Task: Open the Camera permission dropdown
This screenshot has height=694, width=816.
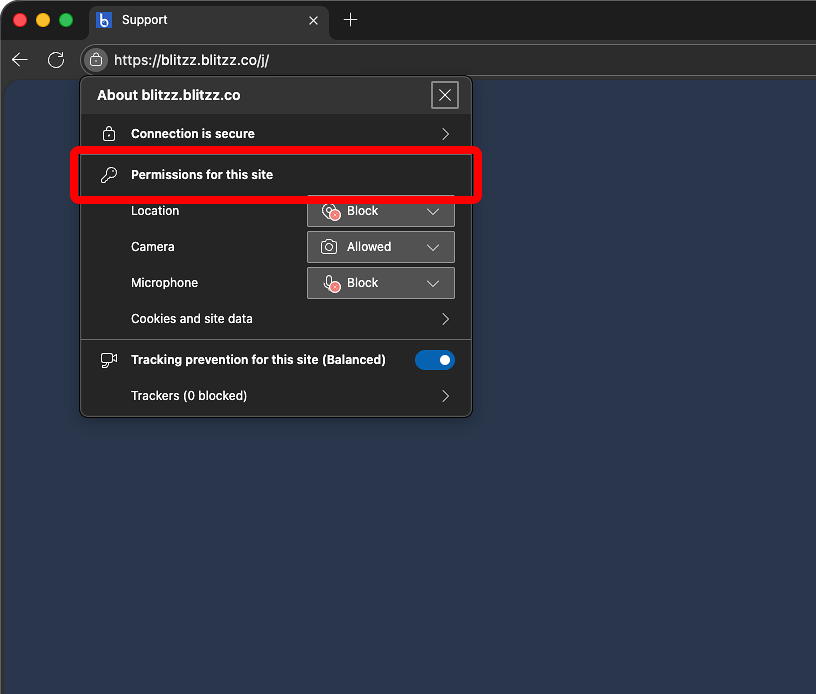Action: tap(380, 247)
